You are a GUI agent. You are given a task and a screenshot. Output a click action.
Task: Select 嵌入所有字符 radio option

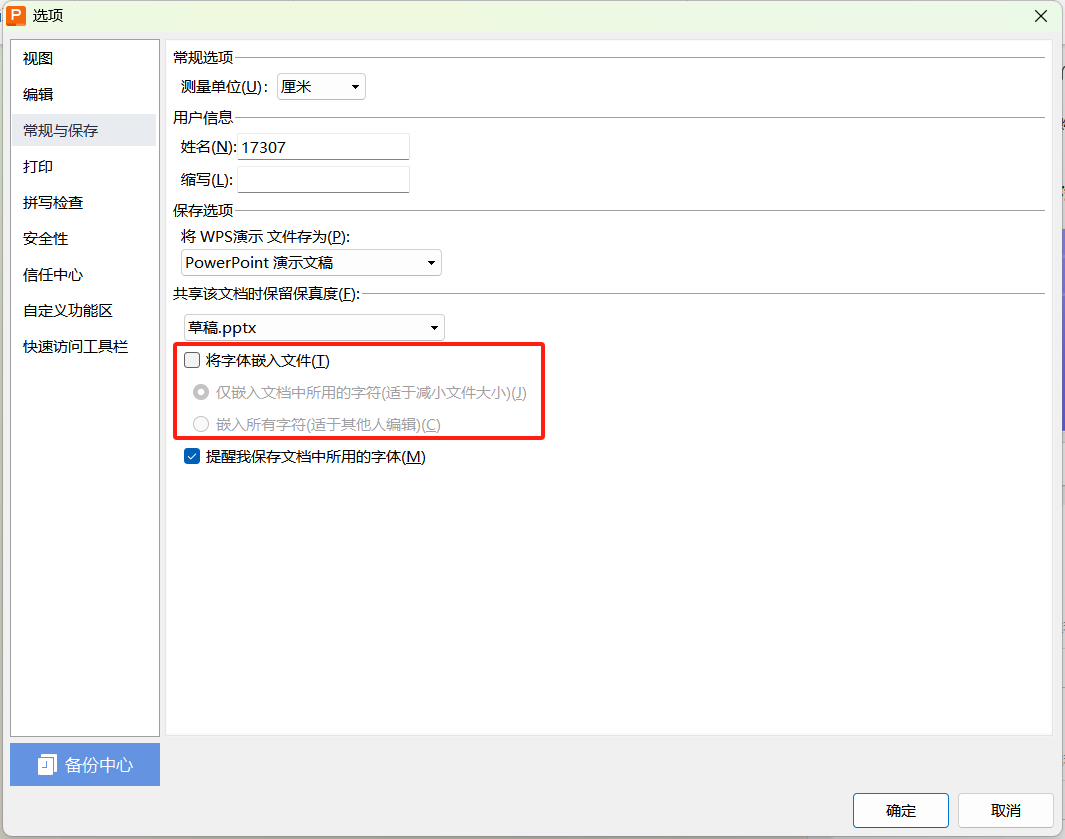click(x=201, y=425)
